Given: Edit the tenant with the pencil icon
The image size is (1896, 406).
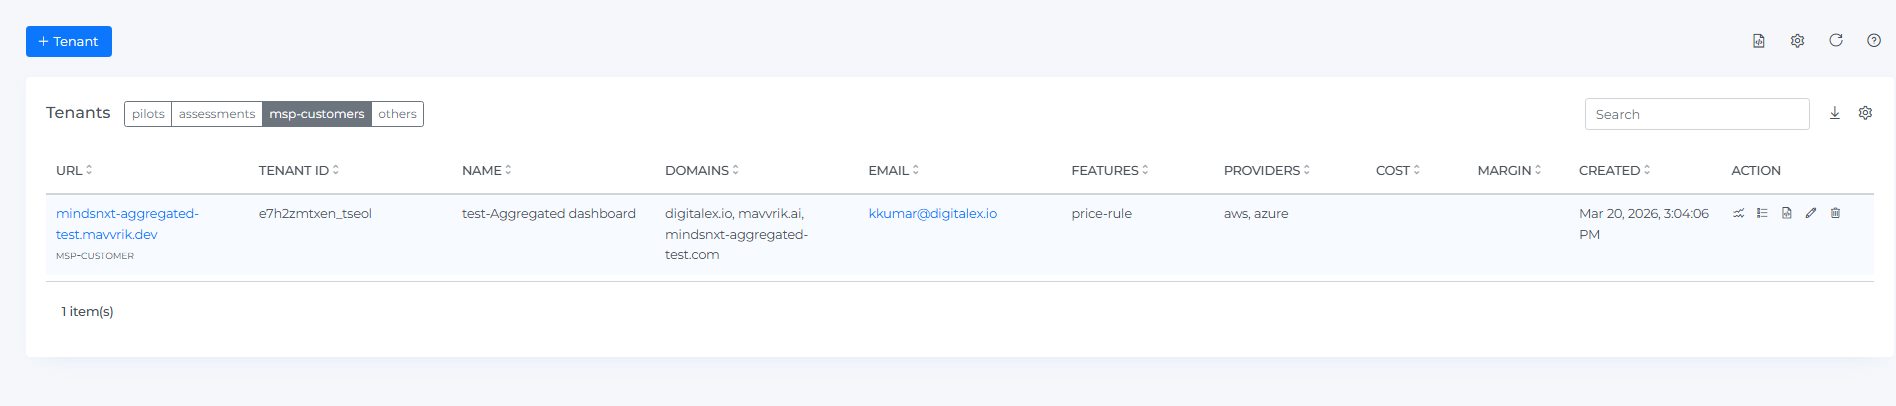Looking at the screenshot, I should (x=1811, y=213).
